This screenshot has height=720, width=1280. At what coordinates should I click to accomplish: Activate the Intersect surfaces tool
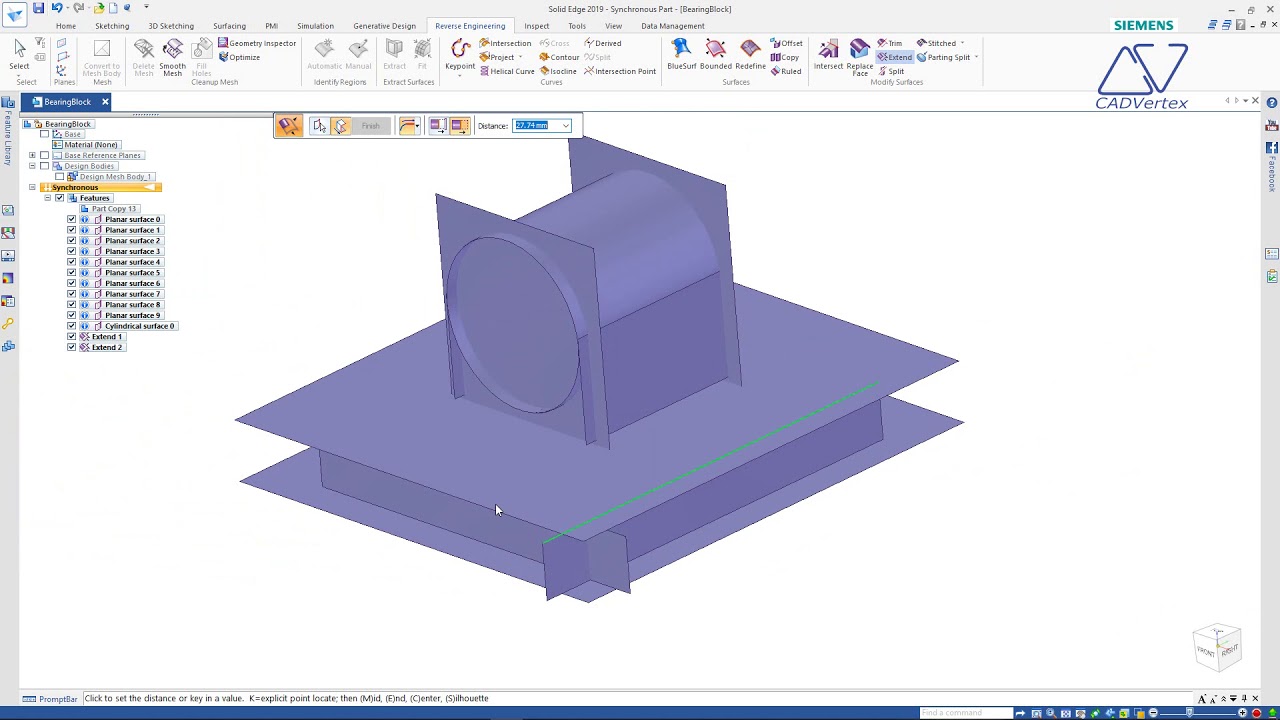point(828,55)
